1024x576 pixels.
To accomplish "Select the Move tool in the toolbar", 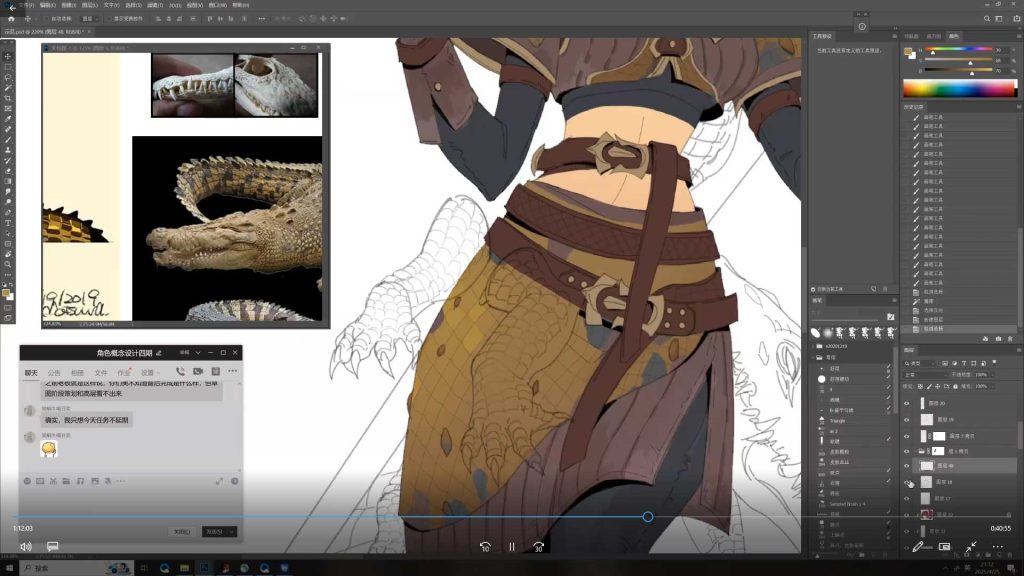I will [x=8, y=55].
